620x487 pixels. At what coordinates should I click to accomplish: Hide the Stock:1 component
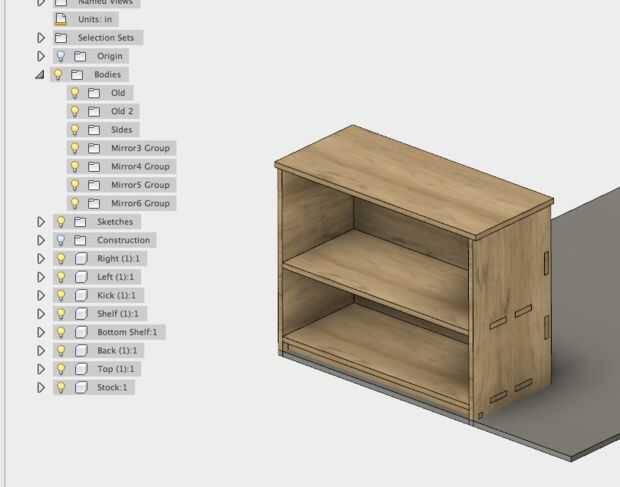tap(60, 387)
